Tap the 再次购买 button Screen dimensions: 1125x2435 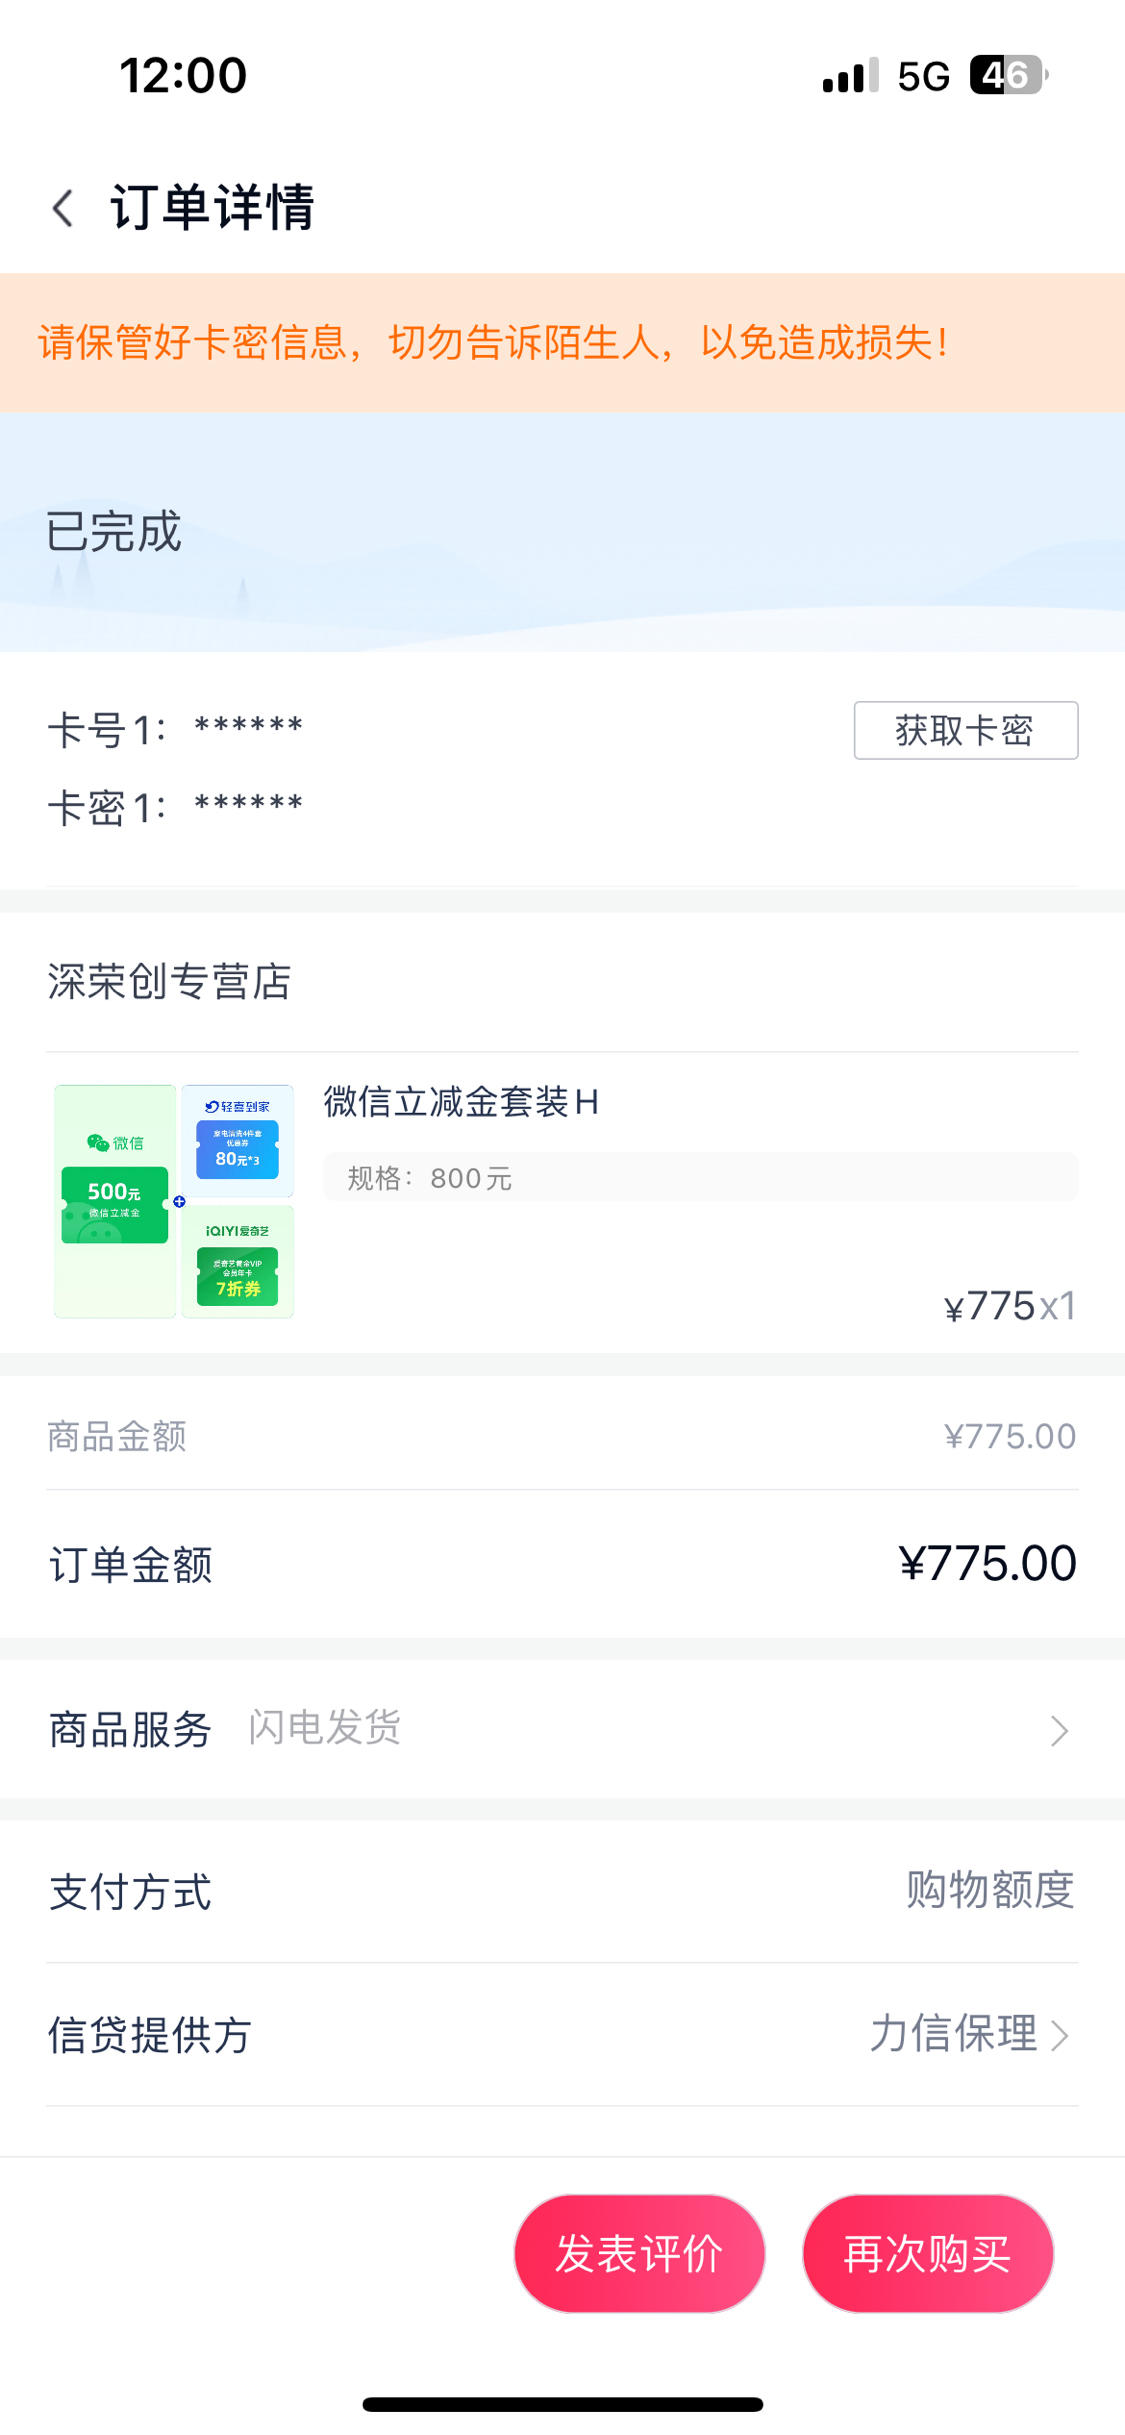pos(927,2253)
